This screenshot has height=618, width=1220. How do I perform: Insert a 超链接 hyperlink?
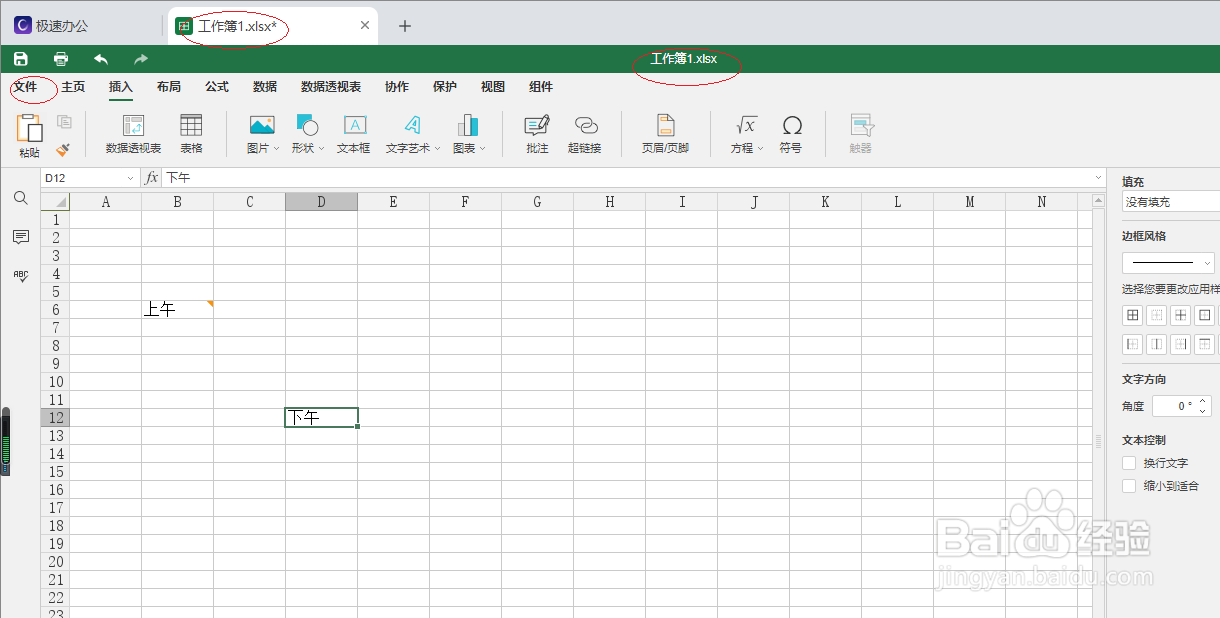[586, 132]
